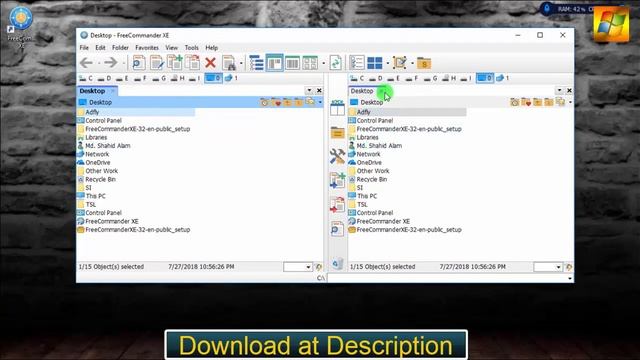The height and width of the screenshot is (360, 640).
Task: Open the dropdown after the select items icon
Action: click(x=412, y=63)
